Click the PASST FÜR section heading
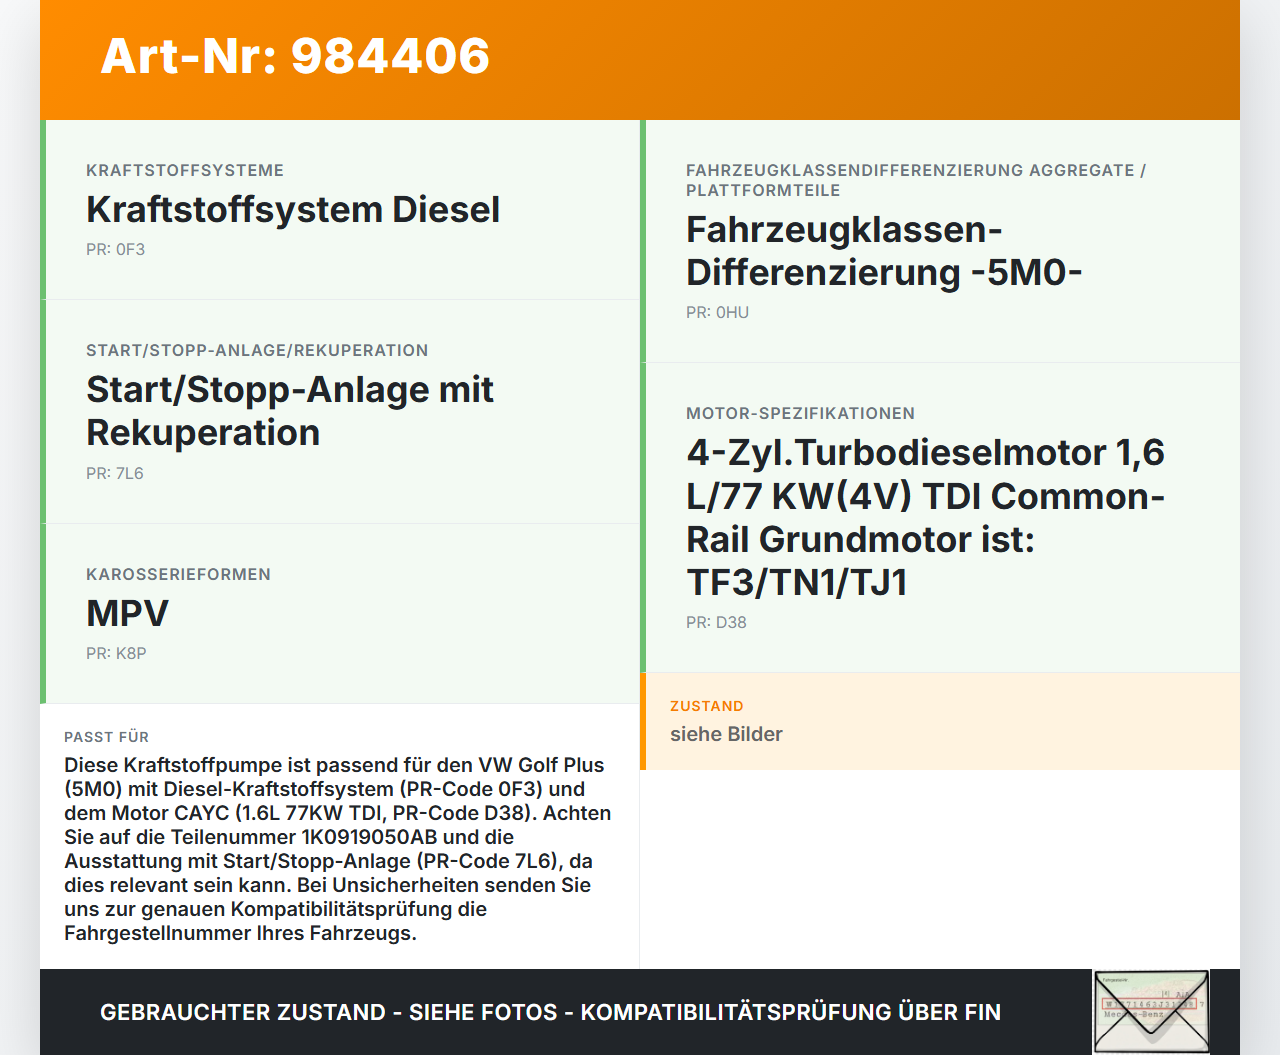Screen dimensions: 1280x1055 [x=107, y=737]
